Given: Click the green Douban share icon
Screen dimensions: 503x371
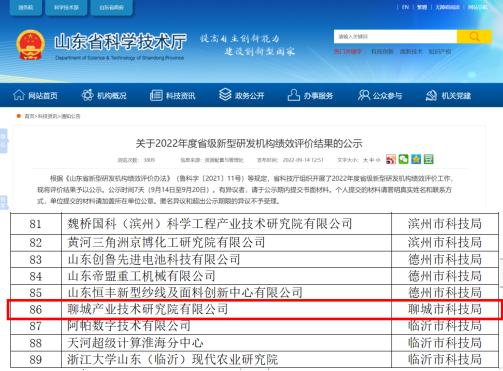Looking at the screenshot, I should (x=429, y=159).
